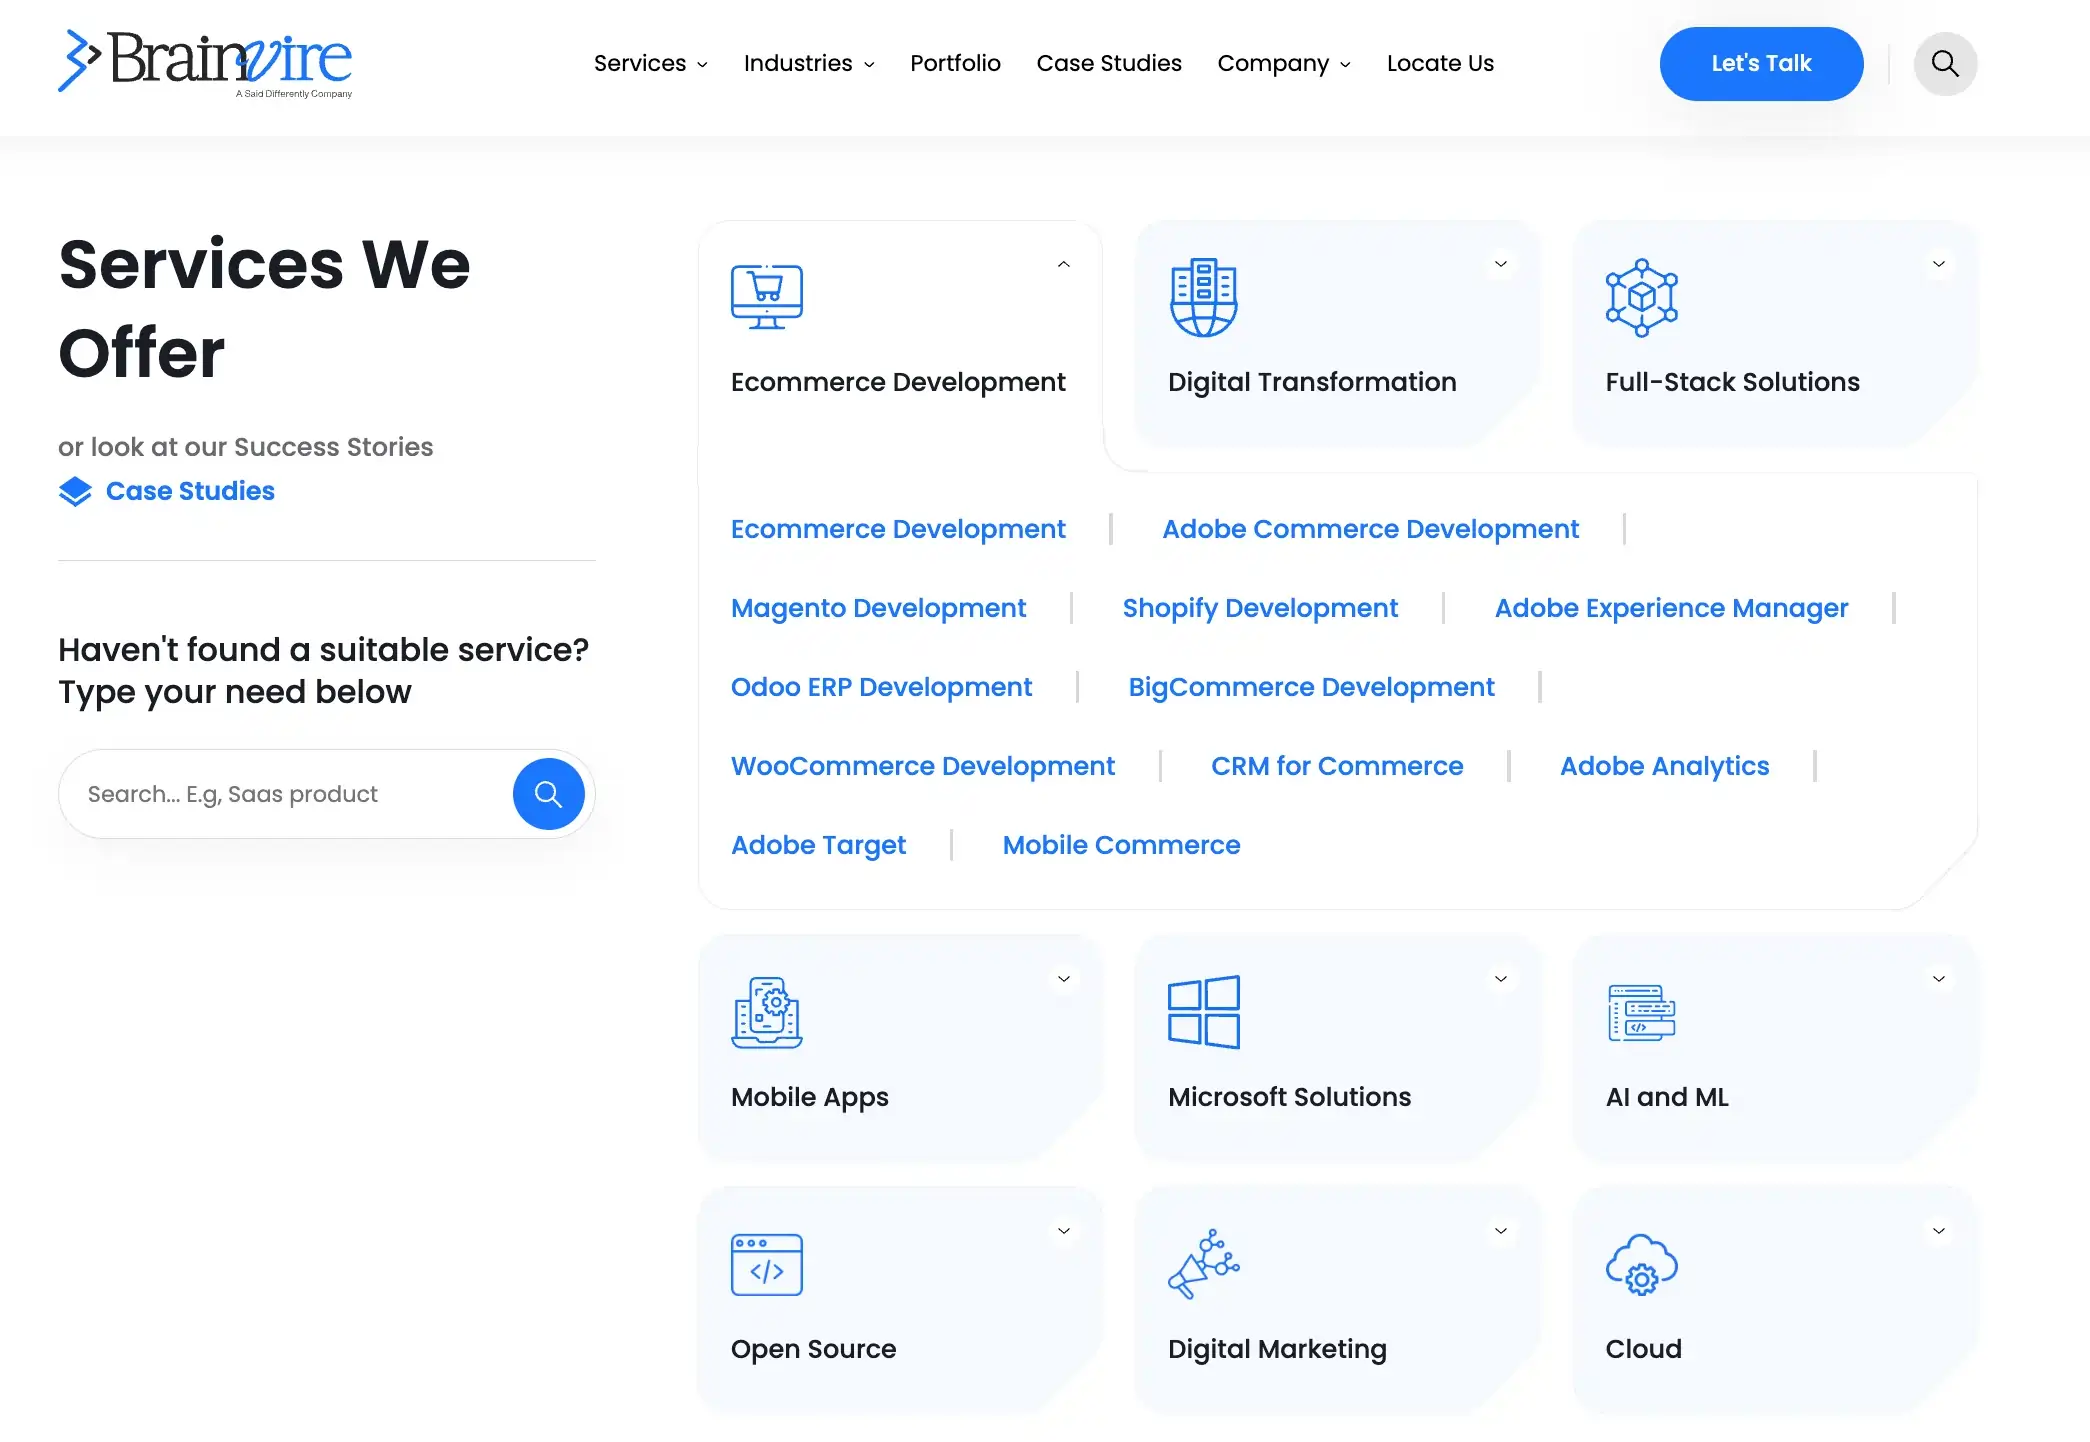Open Adobe Experience Manager link
This screenshot has height=1442, width=2090.
(1671, 608)
